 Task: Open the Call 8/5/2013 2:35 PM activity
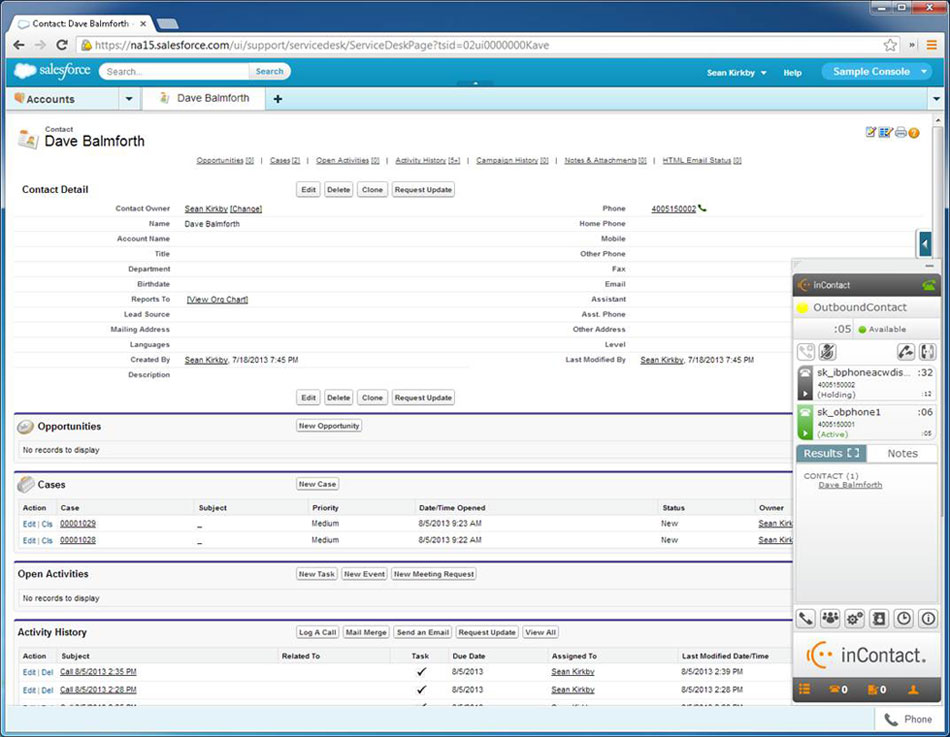click(x=98, y=672)
